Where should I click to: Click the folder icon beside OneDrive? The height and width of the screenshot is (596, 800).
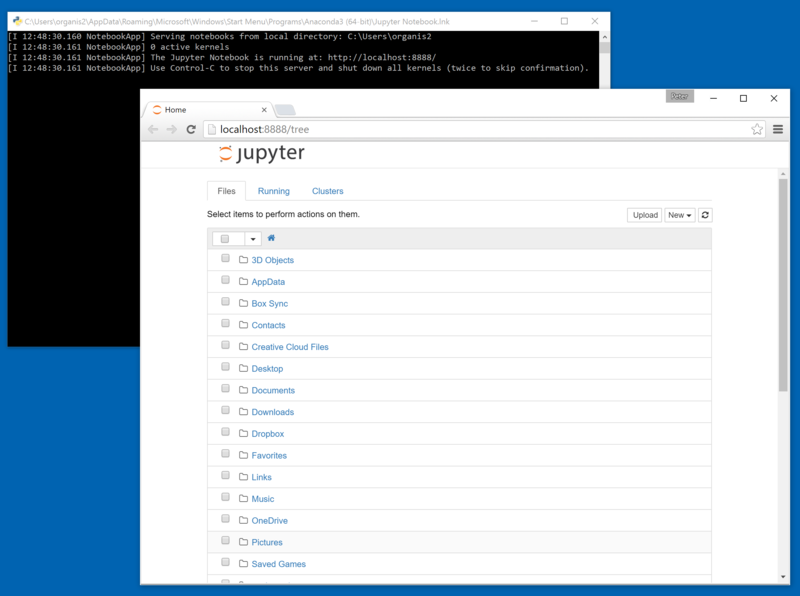click(x=243, y=520)
